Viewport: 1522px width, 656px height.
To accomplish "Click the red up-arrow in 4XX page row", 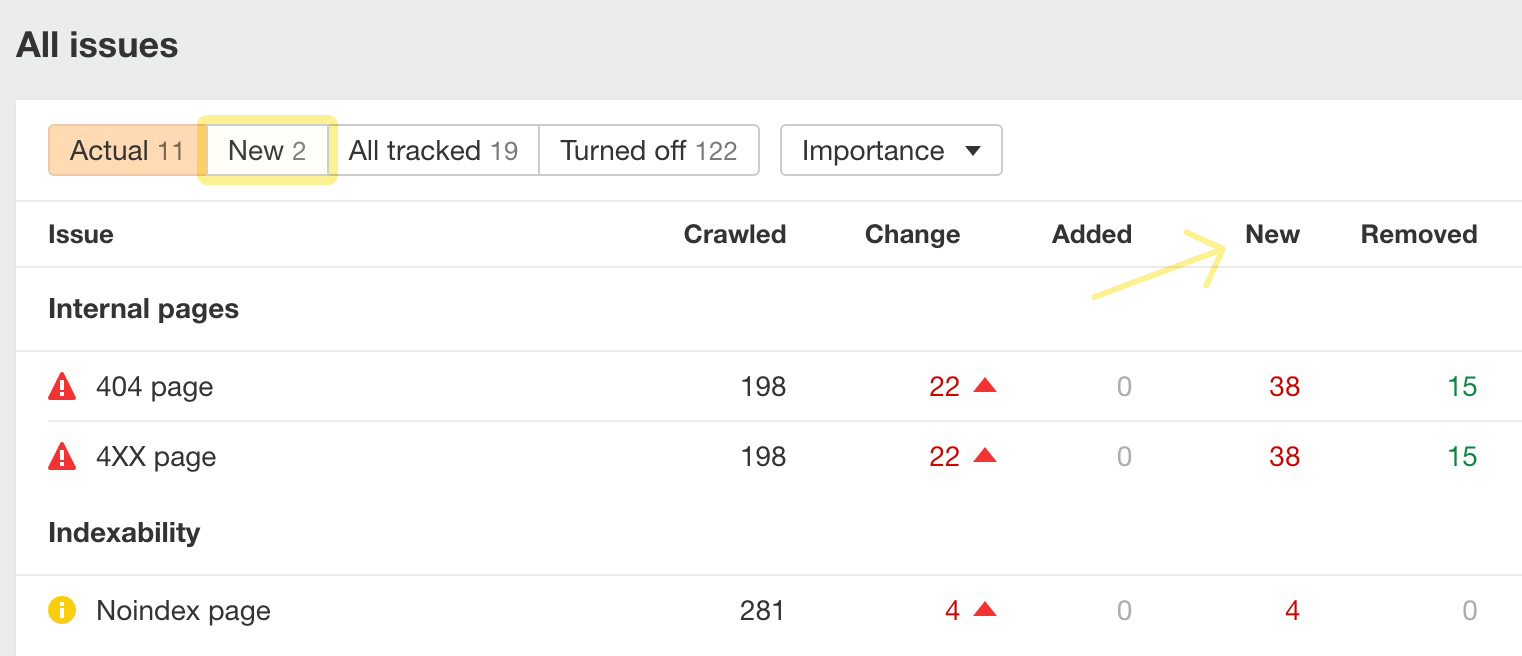I will [985, 457].
